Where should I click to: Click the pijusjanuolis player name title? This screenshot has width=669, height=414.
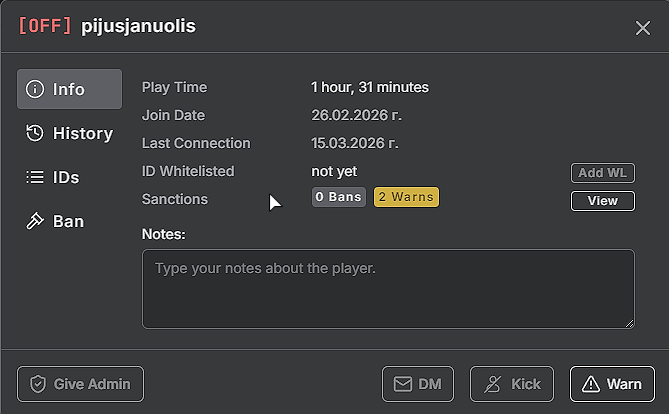click(x=139, y=26)
